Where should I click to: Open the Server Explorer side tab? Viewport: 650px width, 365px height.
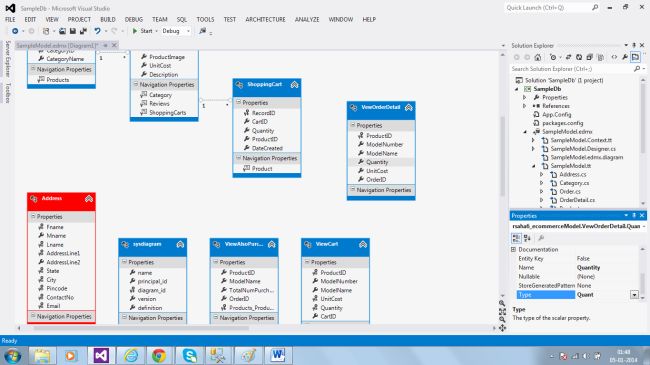point(7,58)
